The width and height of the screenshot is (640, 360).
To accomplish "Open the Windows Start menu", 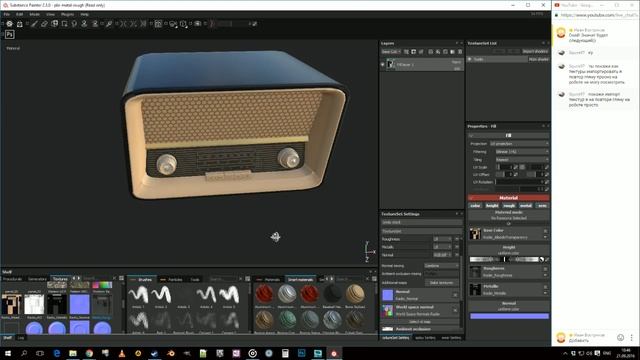I will [x=7, y=353].
